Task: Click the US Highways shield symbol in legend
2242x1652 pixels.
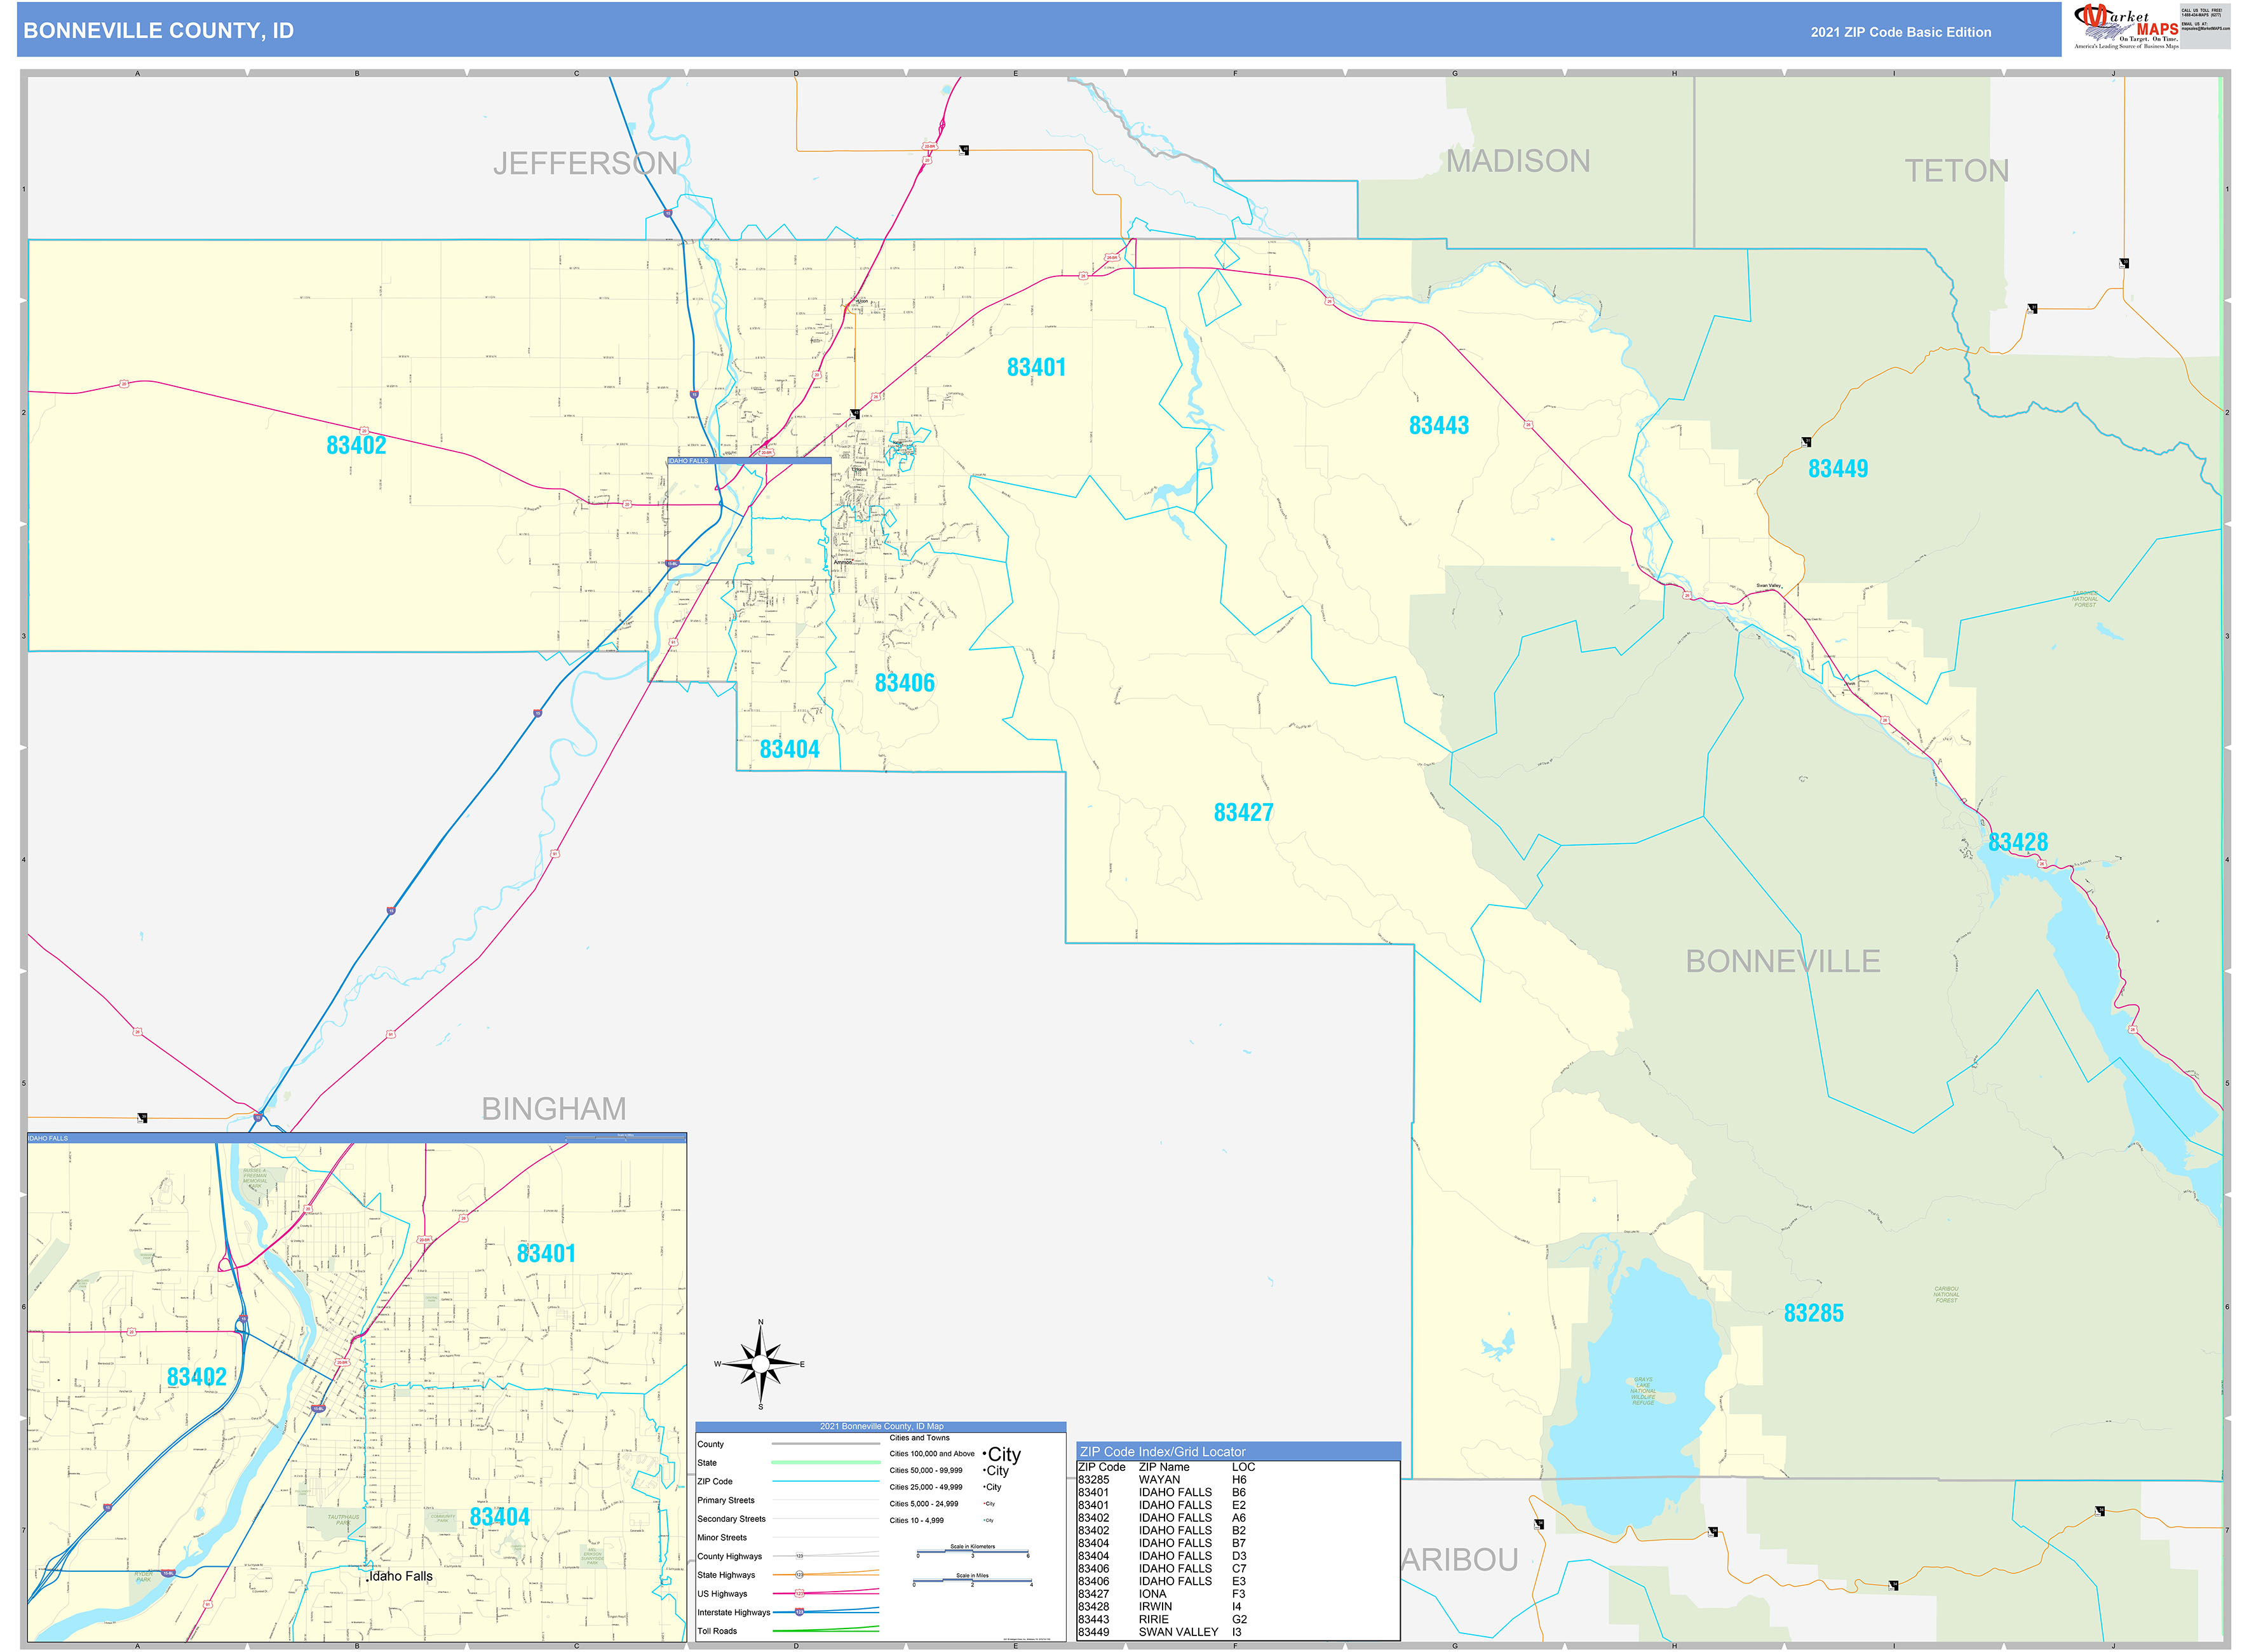Action: [x=799, y=1593]
